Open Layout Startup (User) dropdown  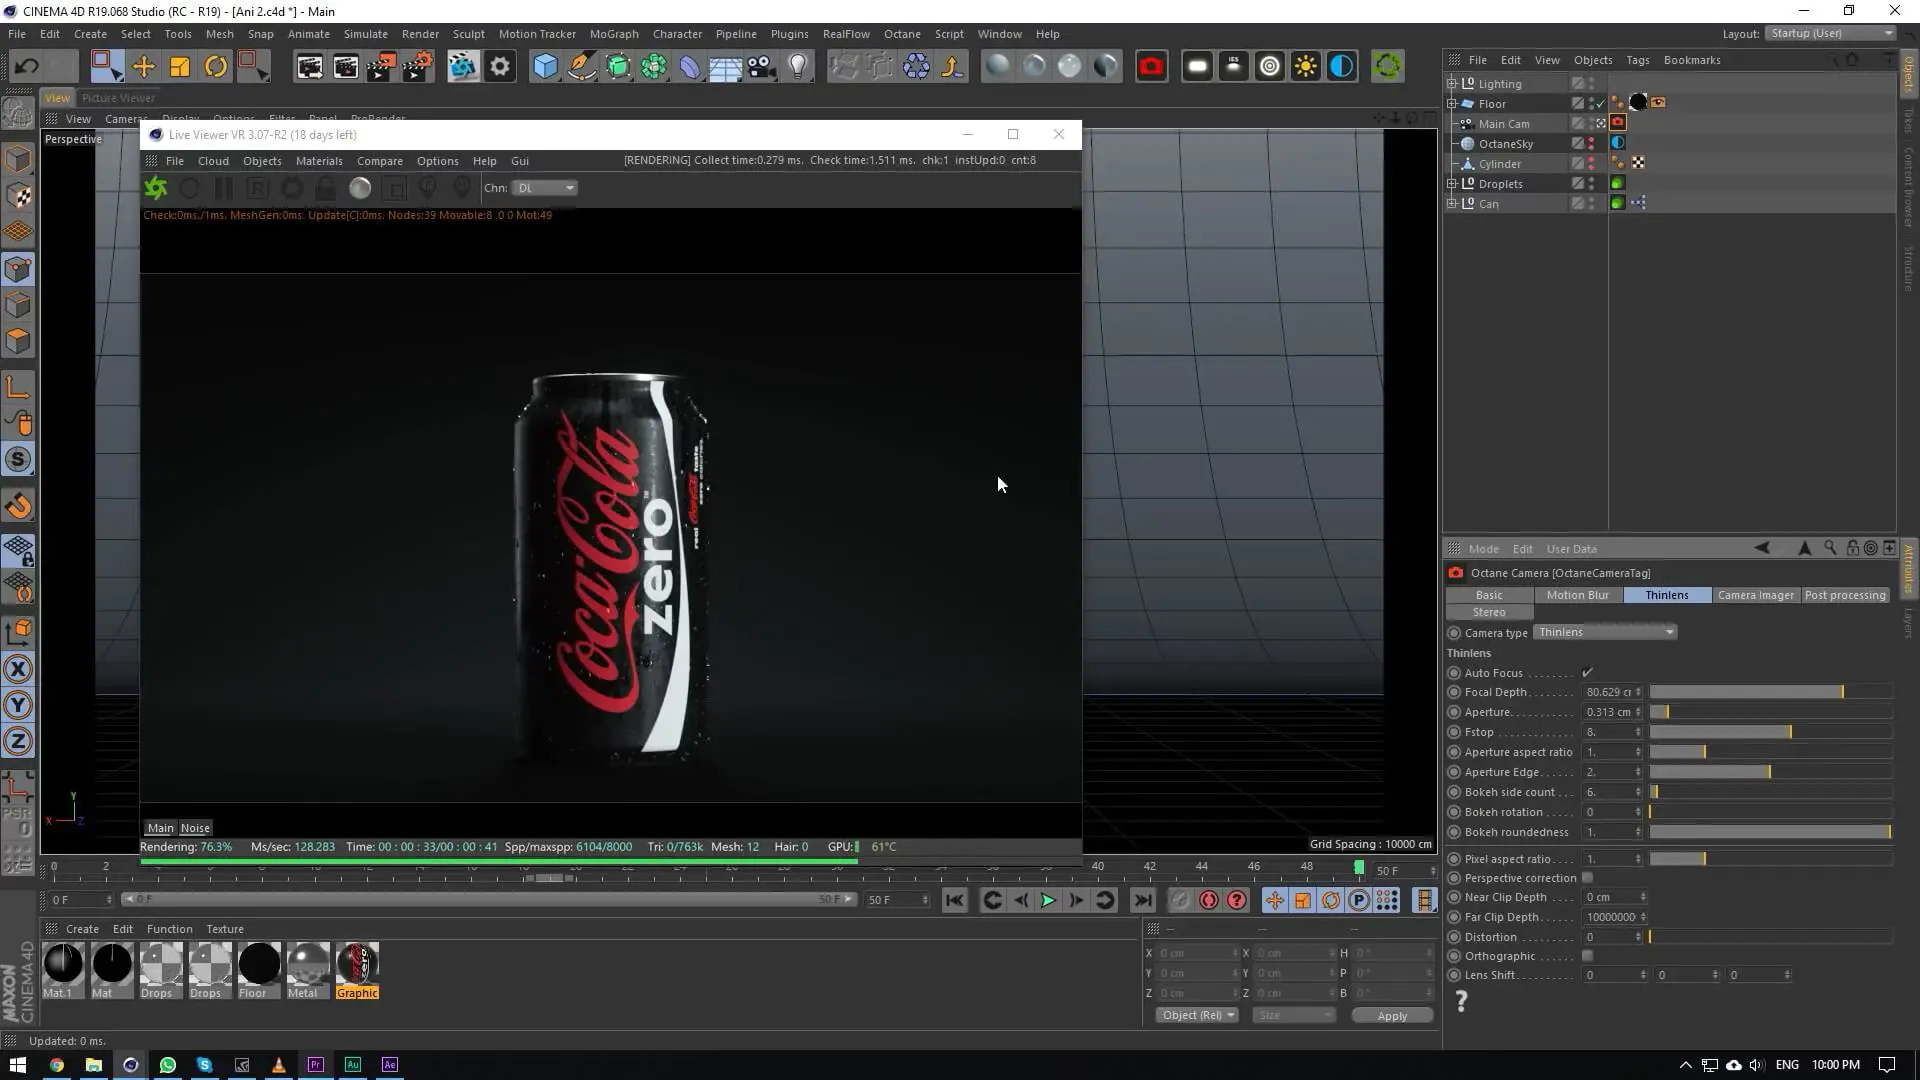(1830, 34)
